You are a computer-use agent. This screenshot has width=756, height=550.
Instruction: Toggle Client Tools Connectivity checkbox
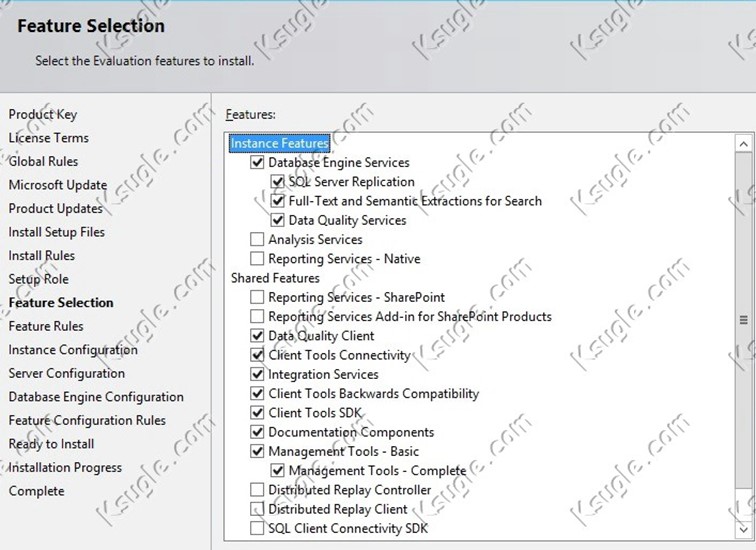click(257, 355)
